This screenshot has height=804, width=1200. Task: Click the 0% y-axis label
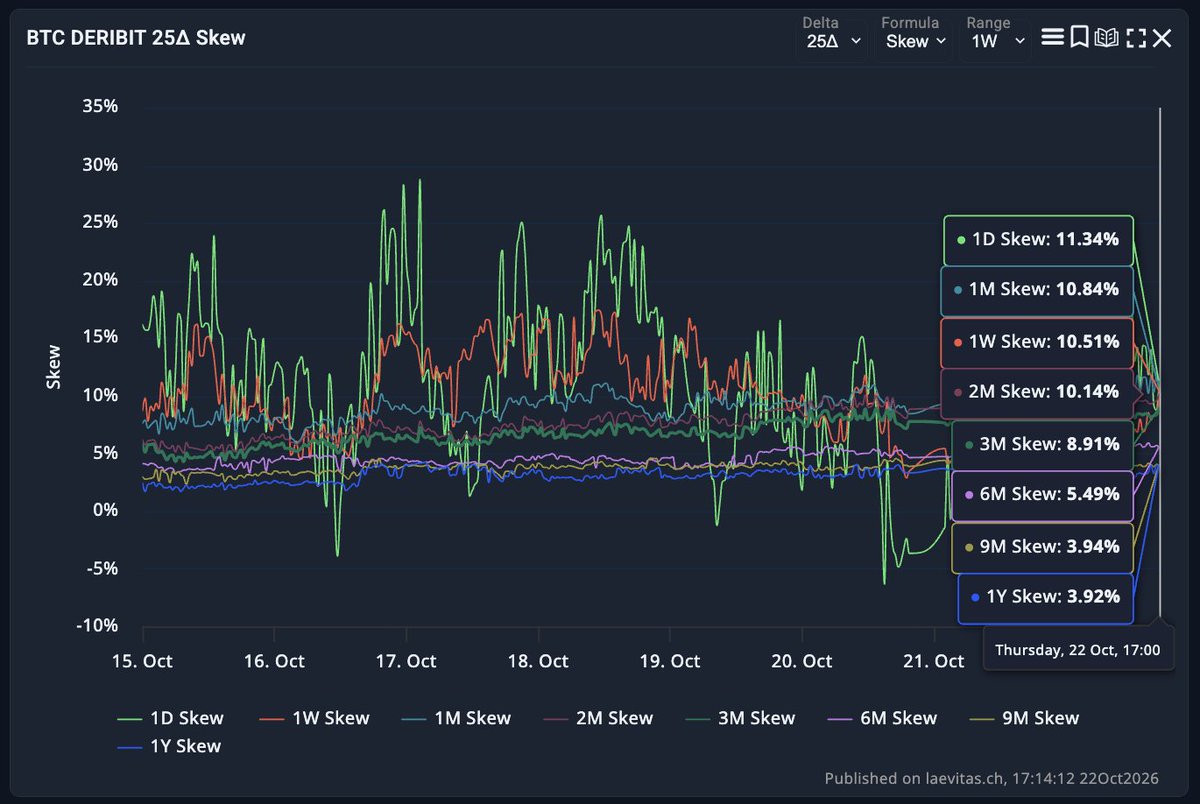click(x=106, y=510)
